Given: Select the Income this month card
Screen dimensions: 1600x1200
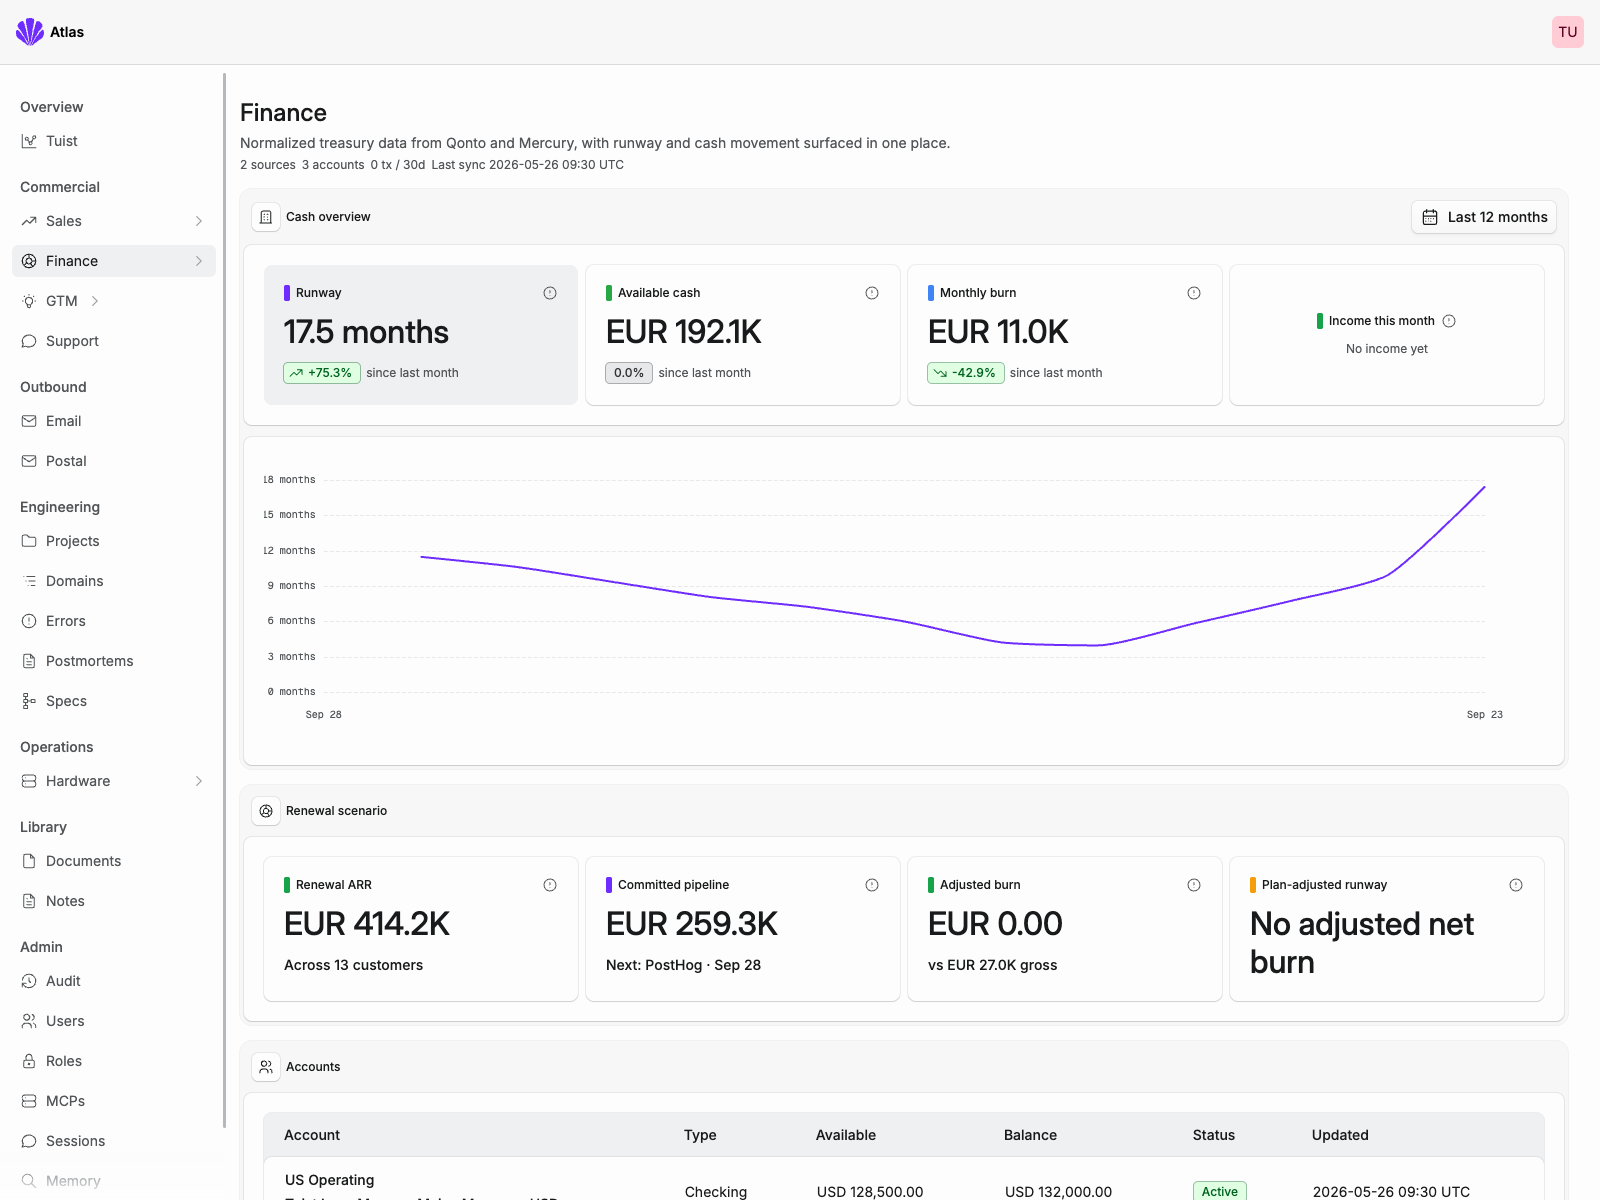Looking at the screenshot, I should [x=1387, y=335].
